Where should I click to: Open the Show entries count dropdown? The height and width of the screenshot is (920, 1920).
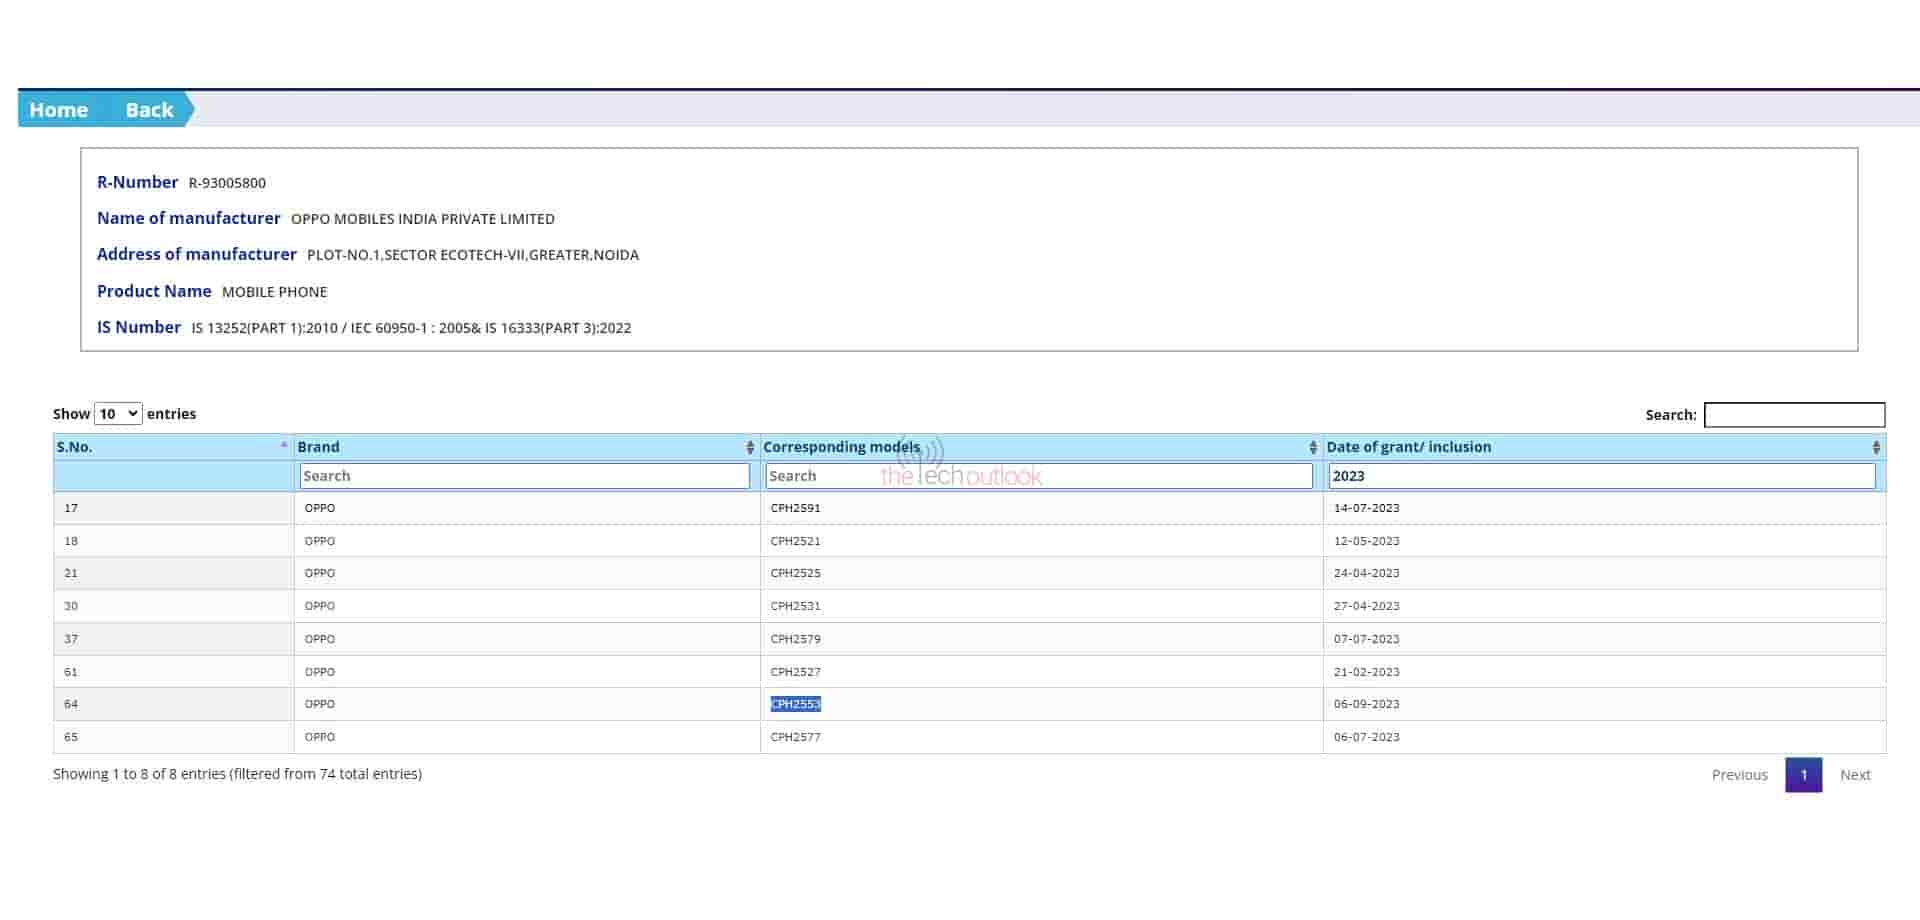tap(118, 414)
